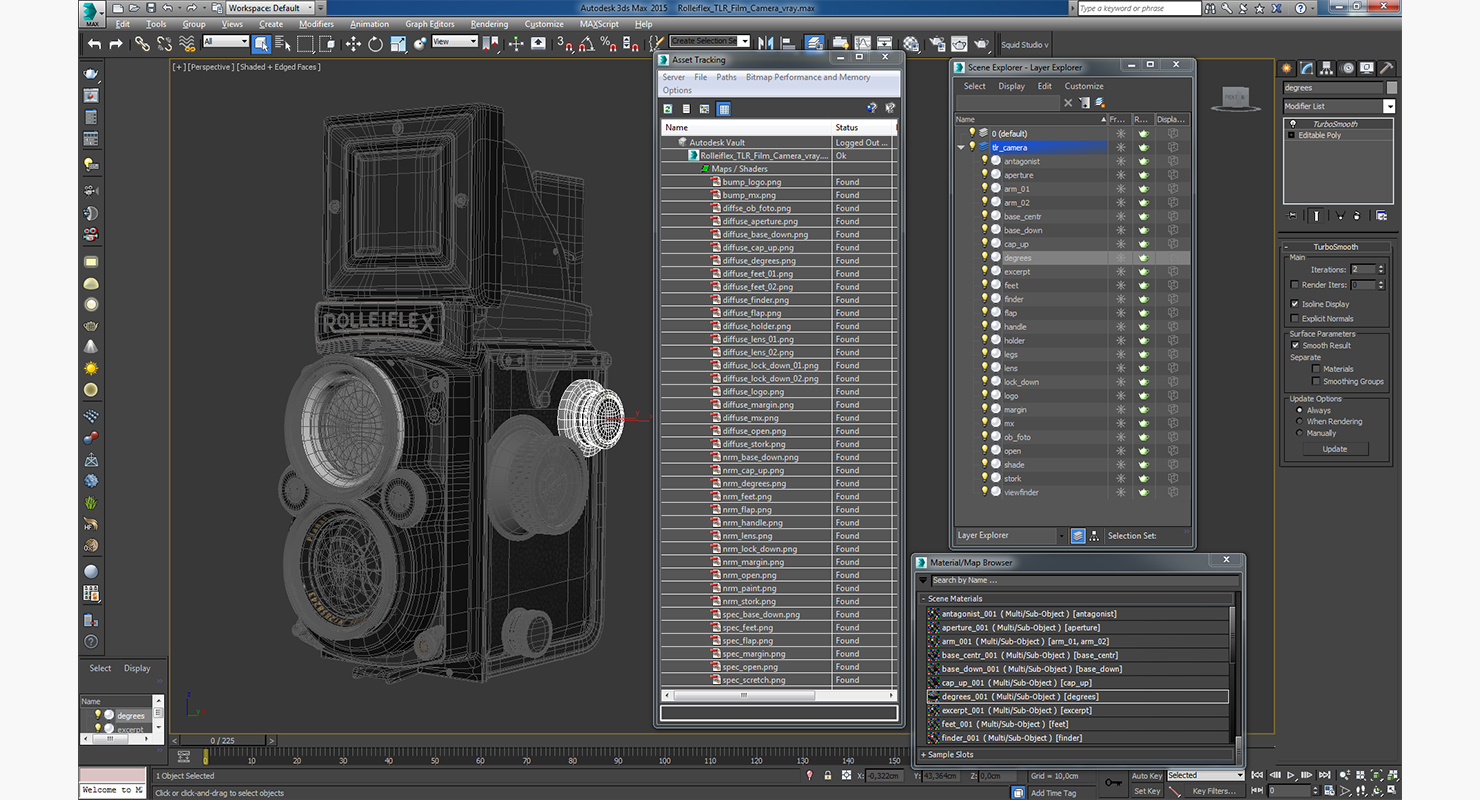This screenshot has height=800, width=1480.
Task: Click the Update button in TurboSmooth
Action: tap(1335, 449)
